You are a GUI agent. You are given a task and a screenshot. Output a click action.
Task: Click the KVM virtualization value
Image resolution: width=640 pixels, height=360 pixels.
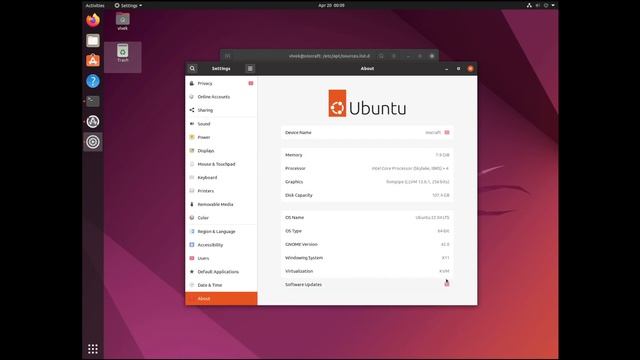coord(444,271)
